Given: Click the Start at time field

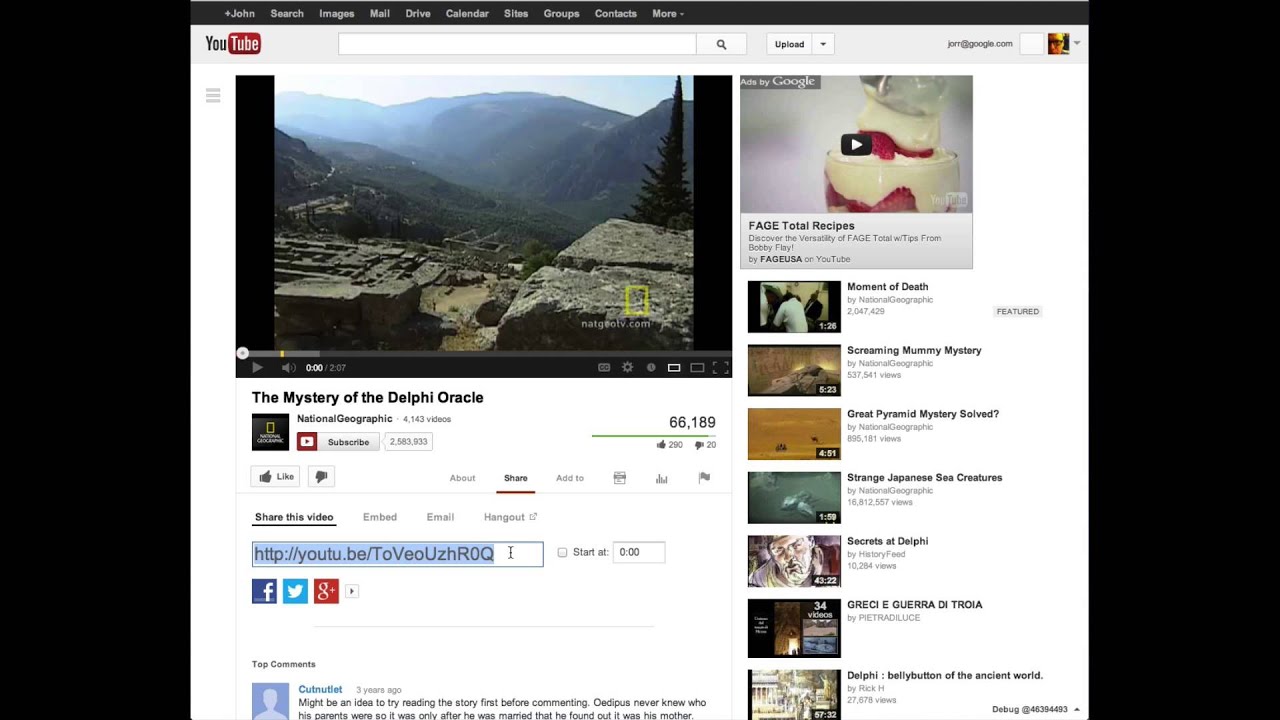Looking at the screenshot, I should (x=639, y=552).
